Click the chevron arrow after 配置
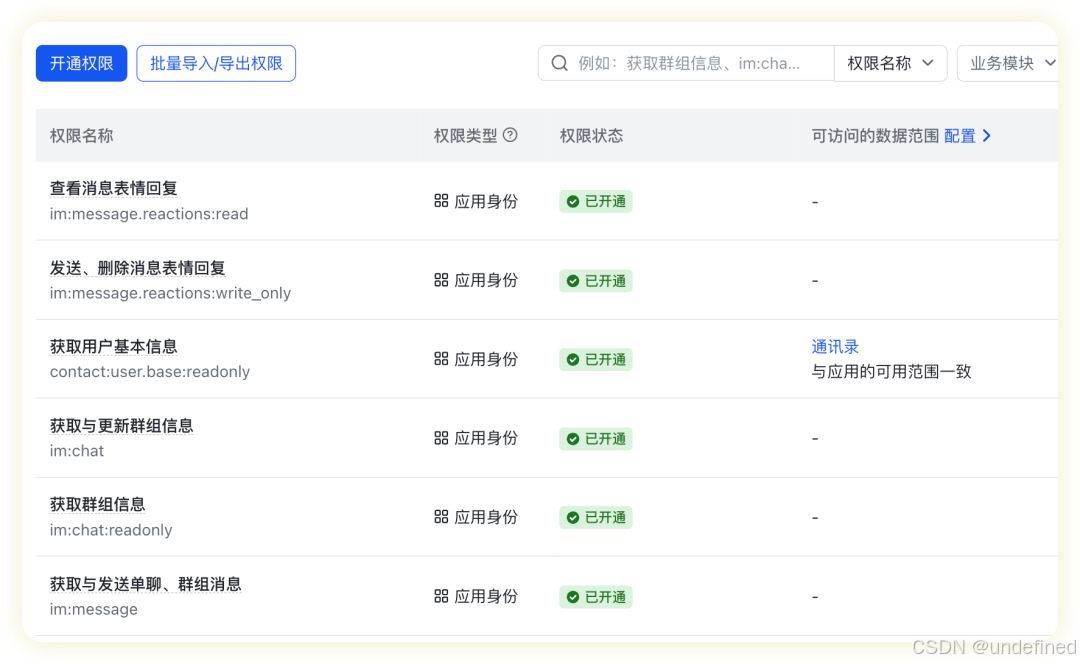 987,135
